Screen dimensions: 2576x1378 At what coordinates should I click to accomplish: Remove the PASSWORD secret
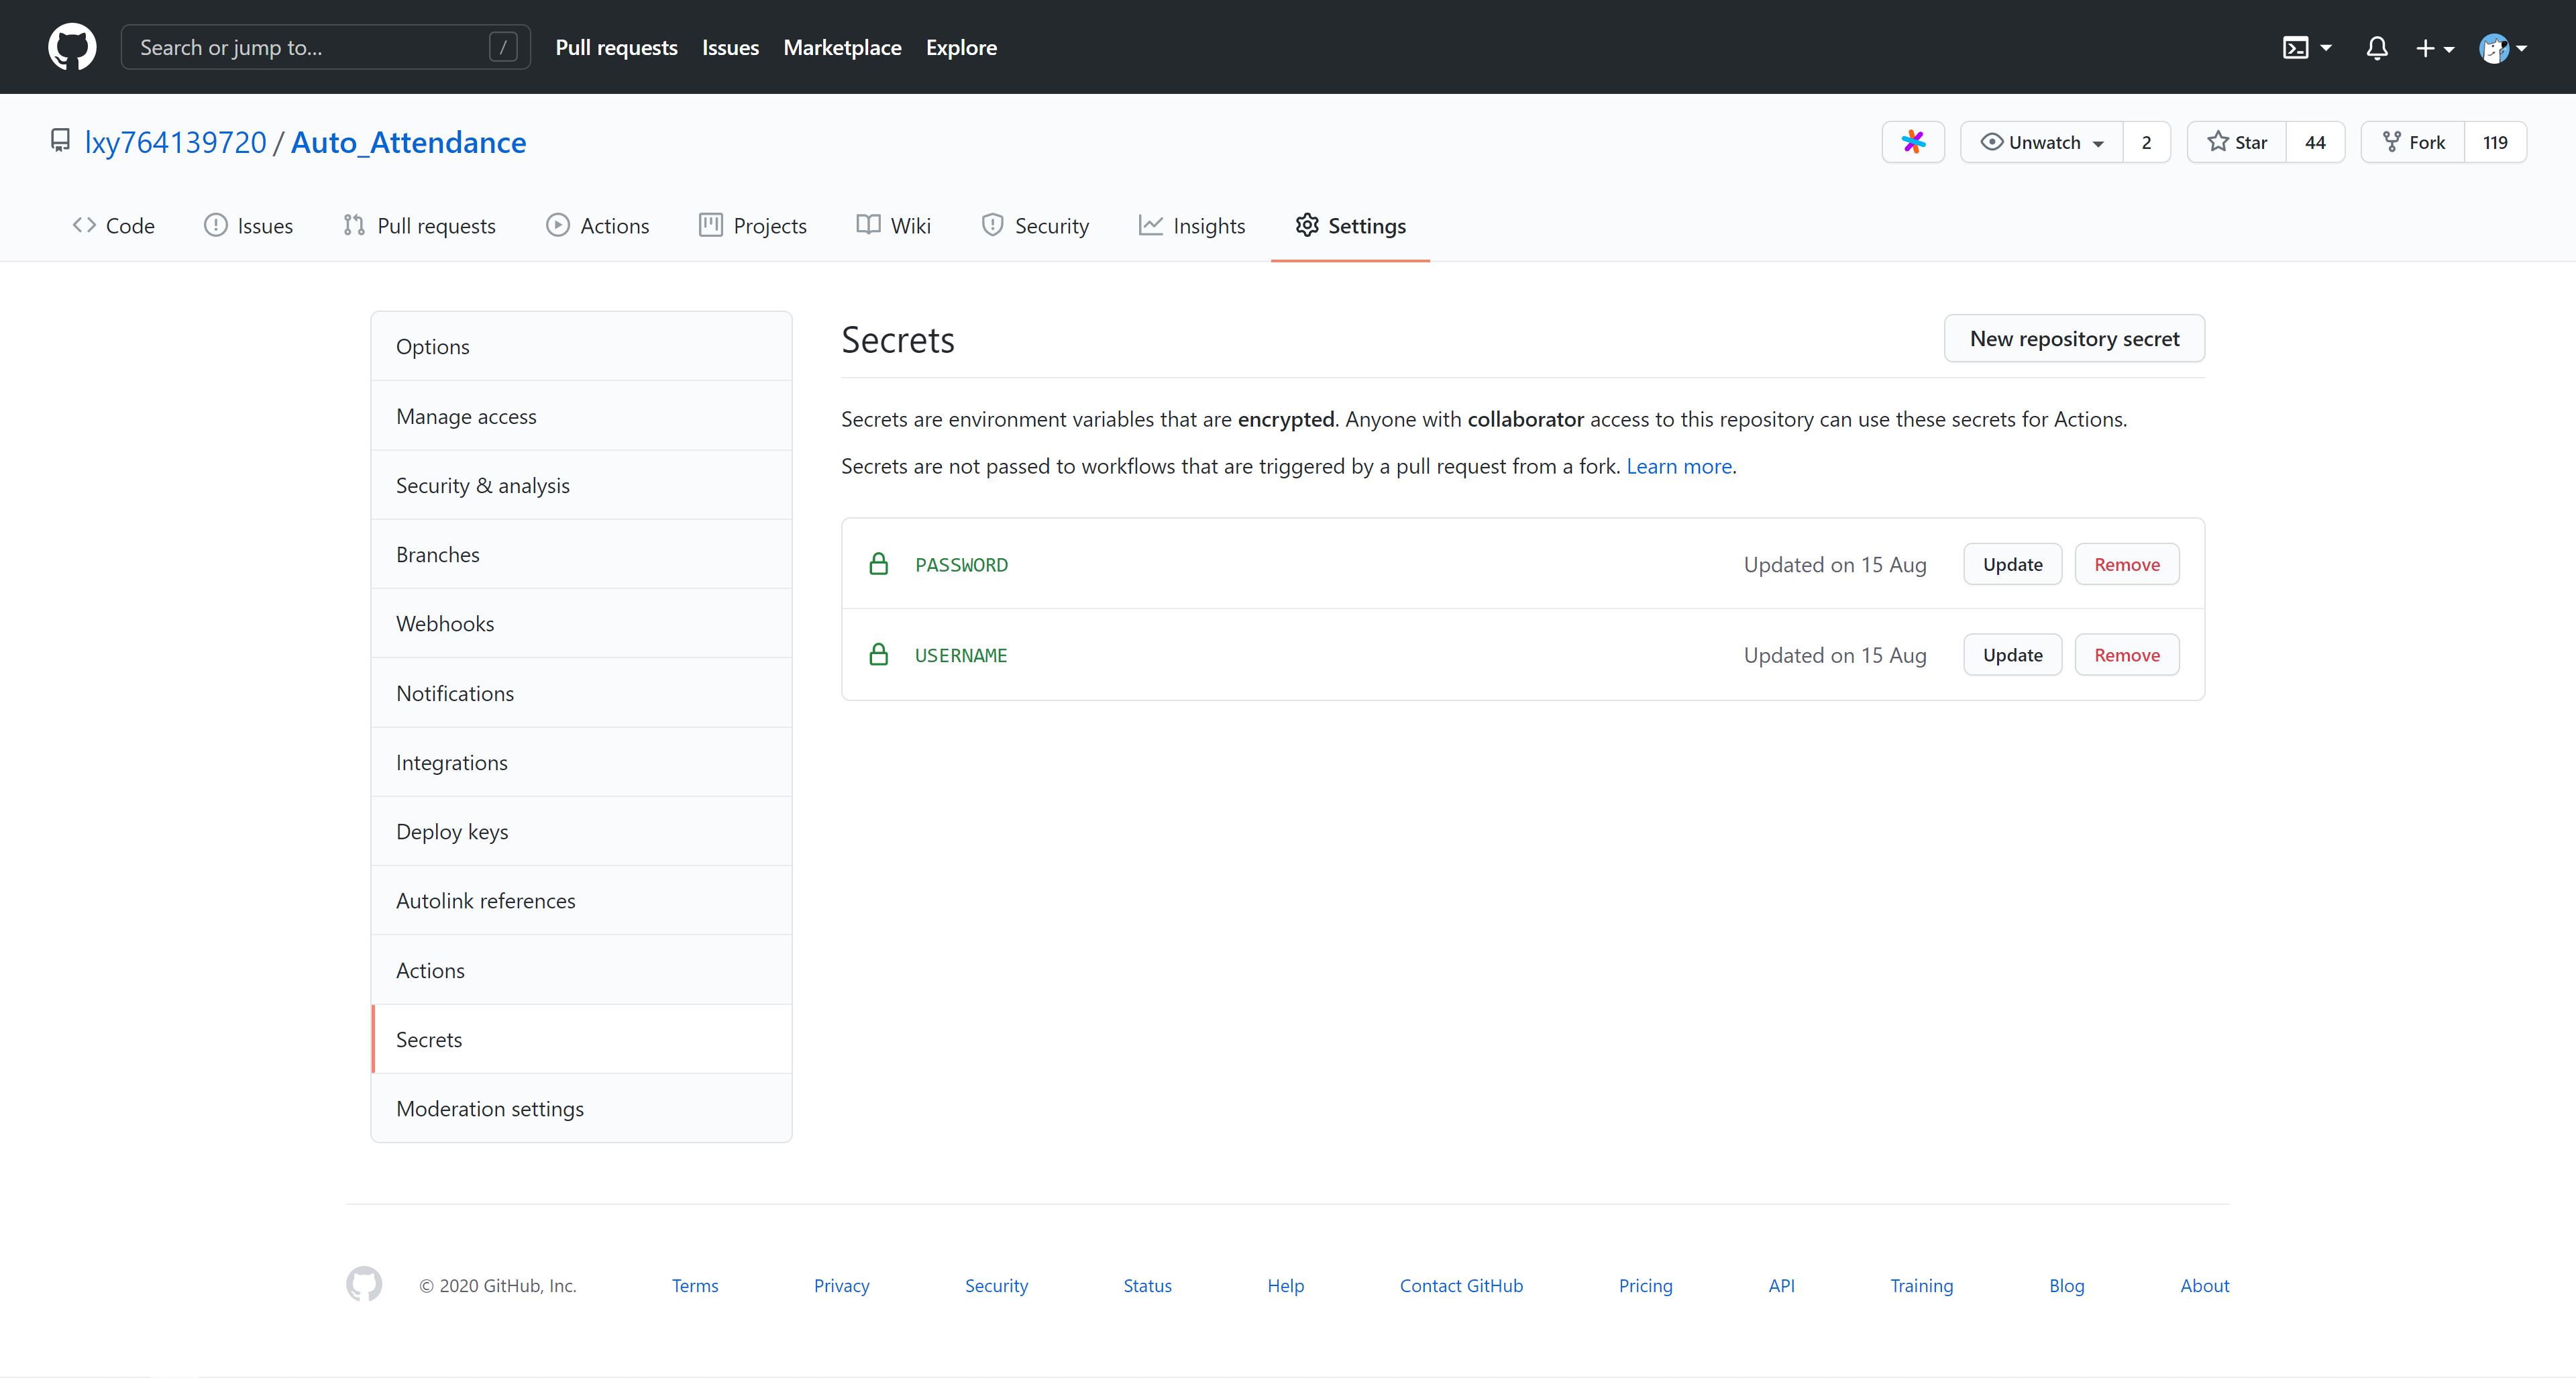[x=2127, y=564]
